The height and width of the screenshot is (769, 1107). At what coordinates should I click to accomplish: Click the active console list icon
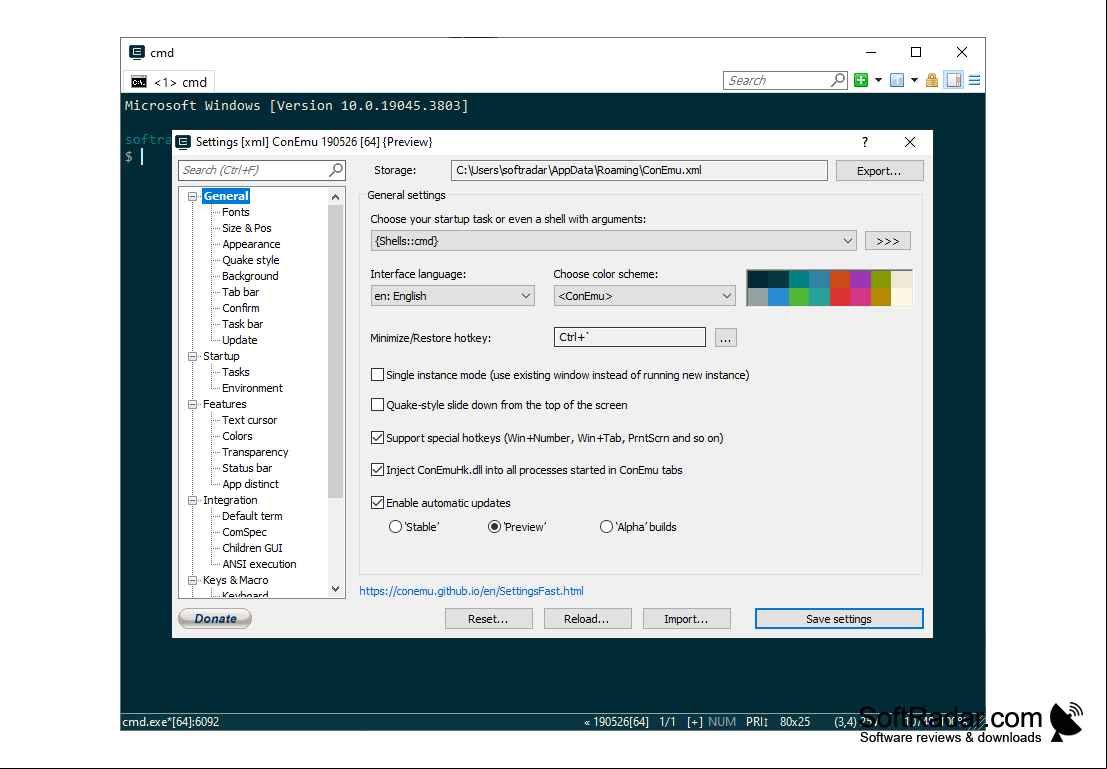[x=897, y=81]
